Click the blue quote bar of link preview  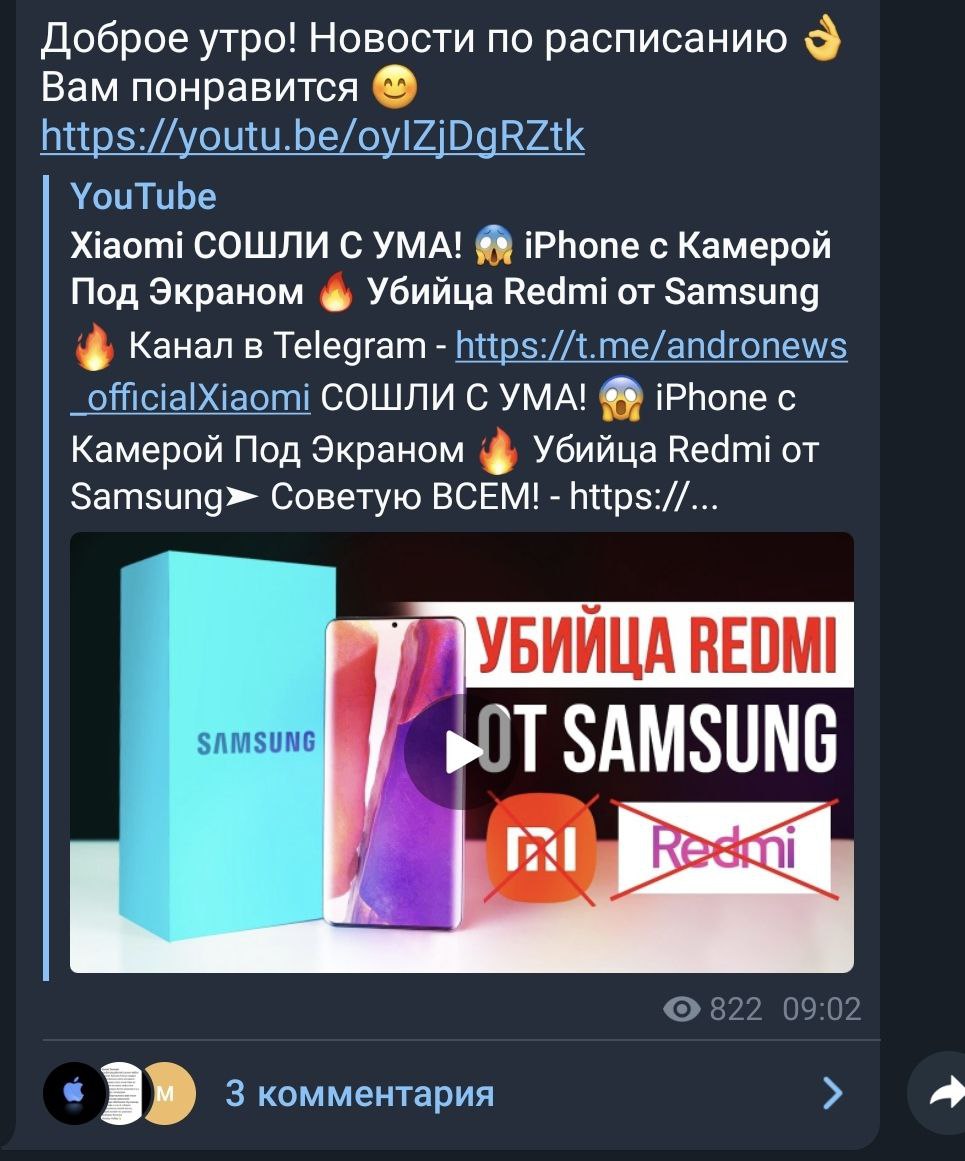[x=46, y=578]
